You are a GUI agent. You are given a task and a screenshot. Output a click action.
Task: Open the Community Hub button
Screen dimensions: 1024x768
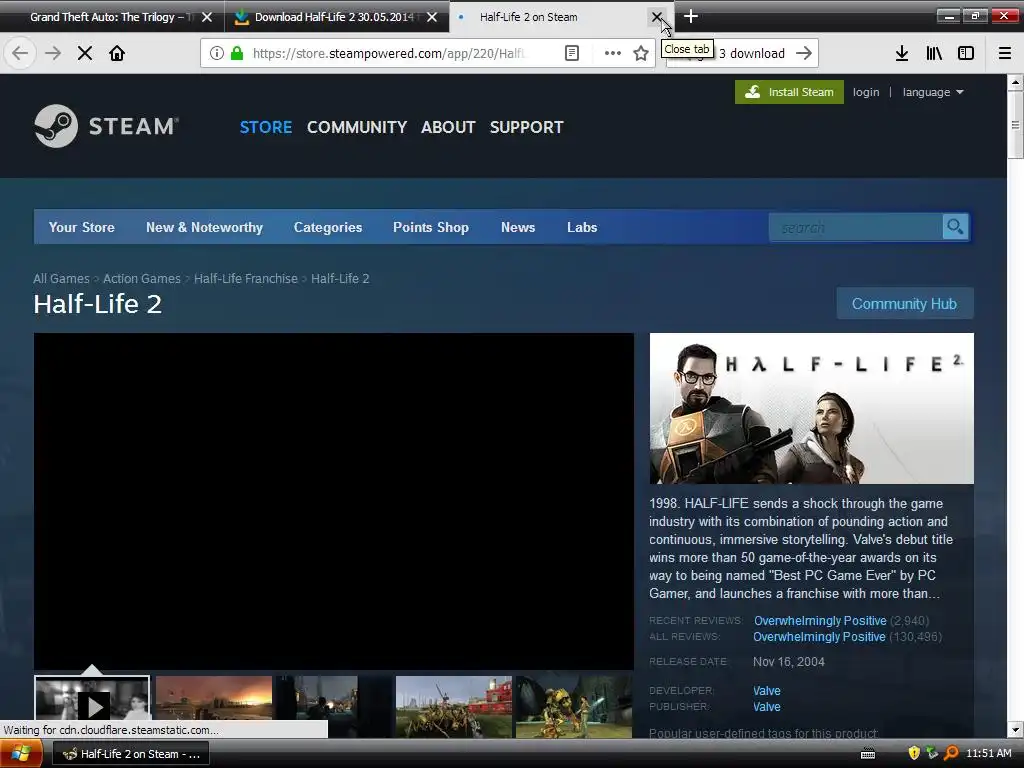tap(904, 304)
